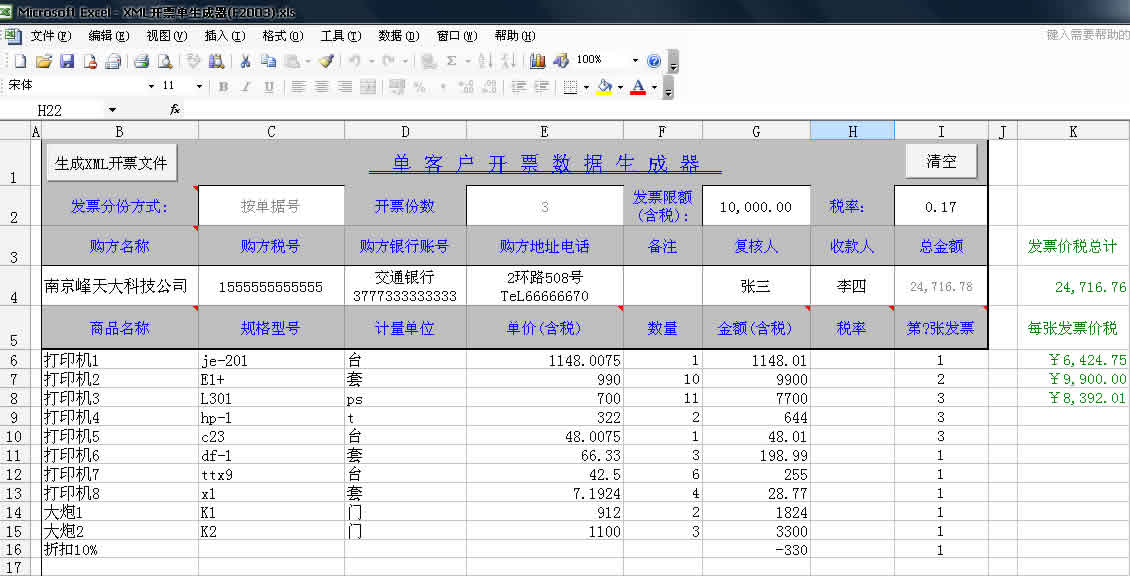Toggle Underline formatting

(x=269, y=87)
